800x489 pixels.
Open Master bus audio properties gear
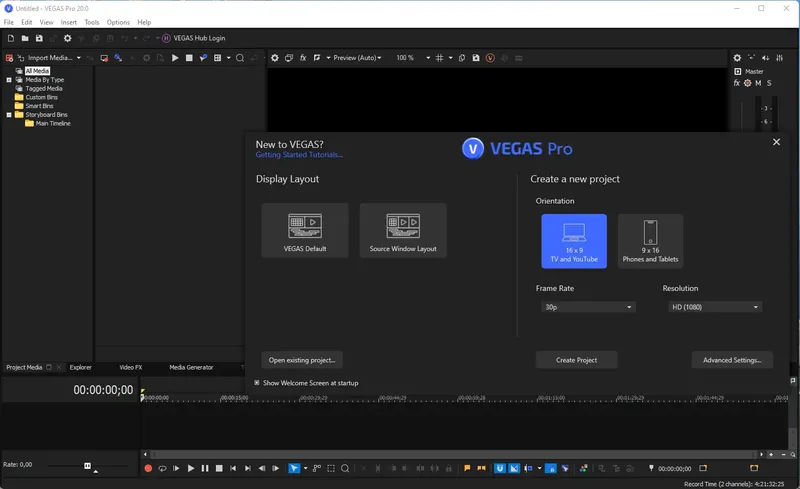point(737,58)
